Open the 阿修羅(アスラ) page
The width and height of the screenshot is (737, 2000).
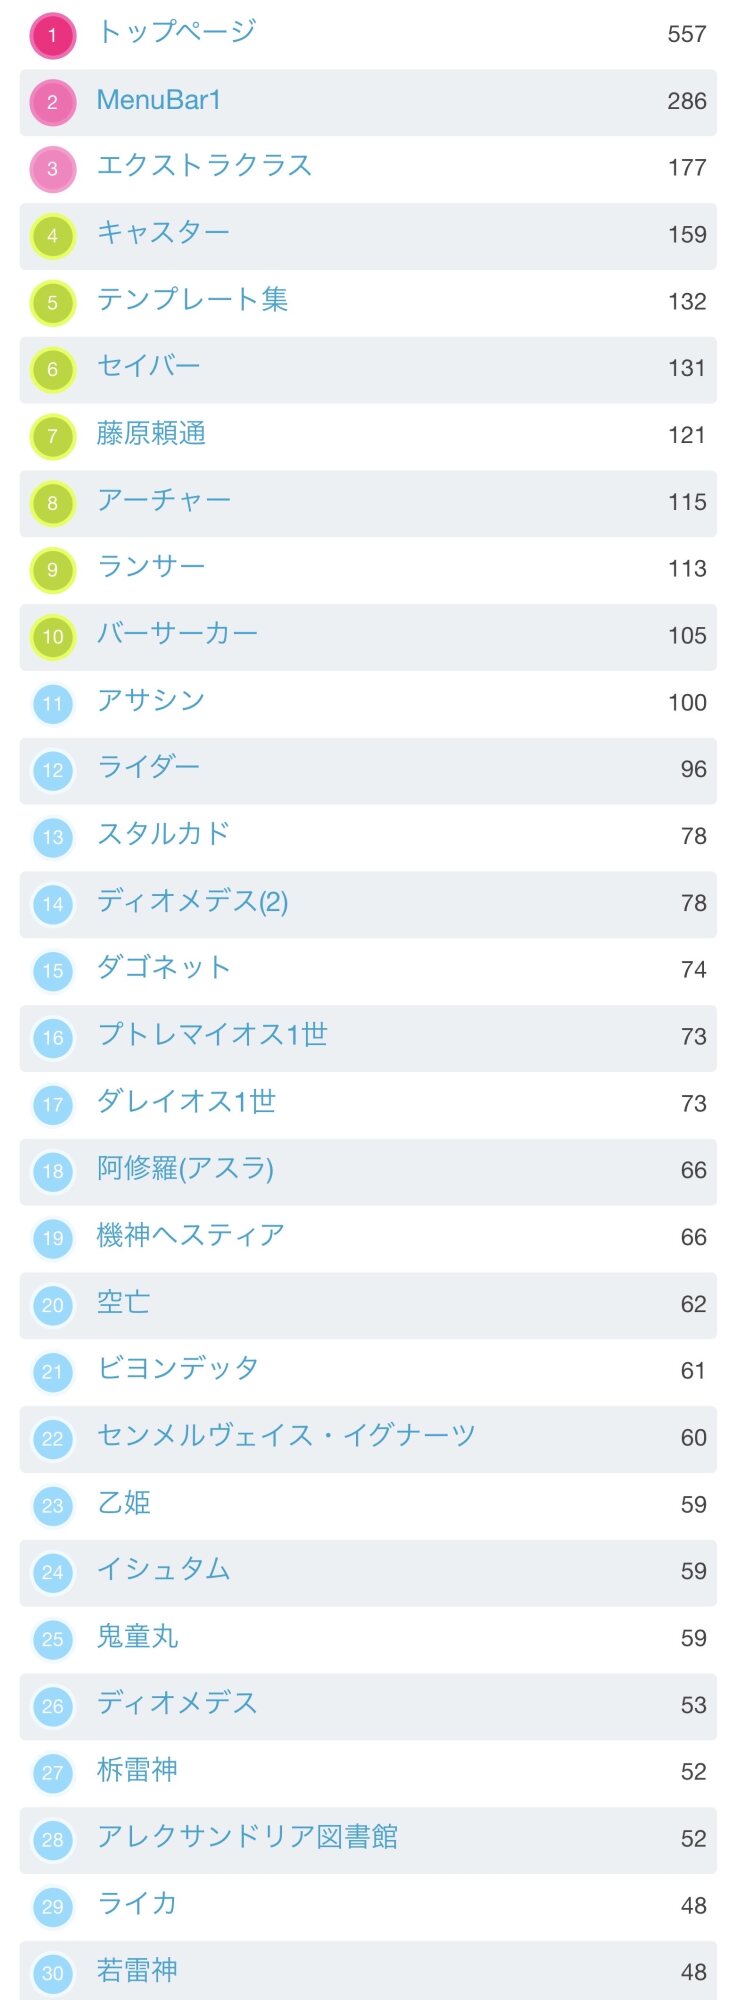click(x=185, y=1168)
